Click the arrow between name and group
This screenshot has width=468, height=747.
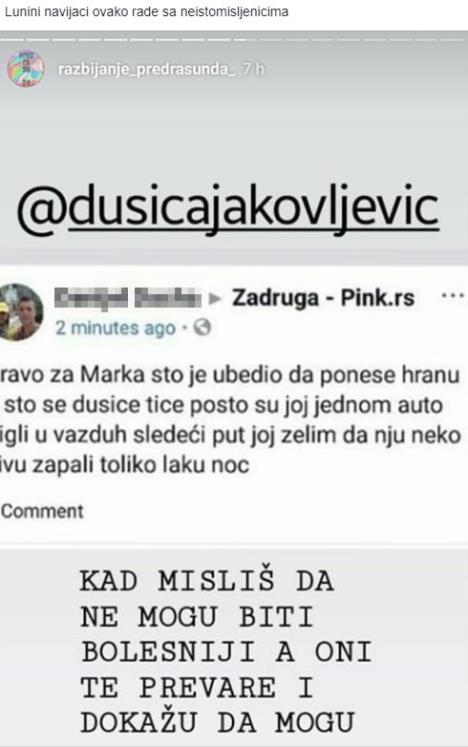click(x=215, y=299)
